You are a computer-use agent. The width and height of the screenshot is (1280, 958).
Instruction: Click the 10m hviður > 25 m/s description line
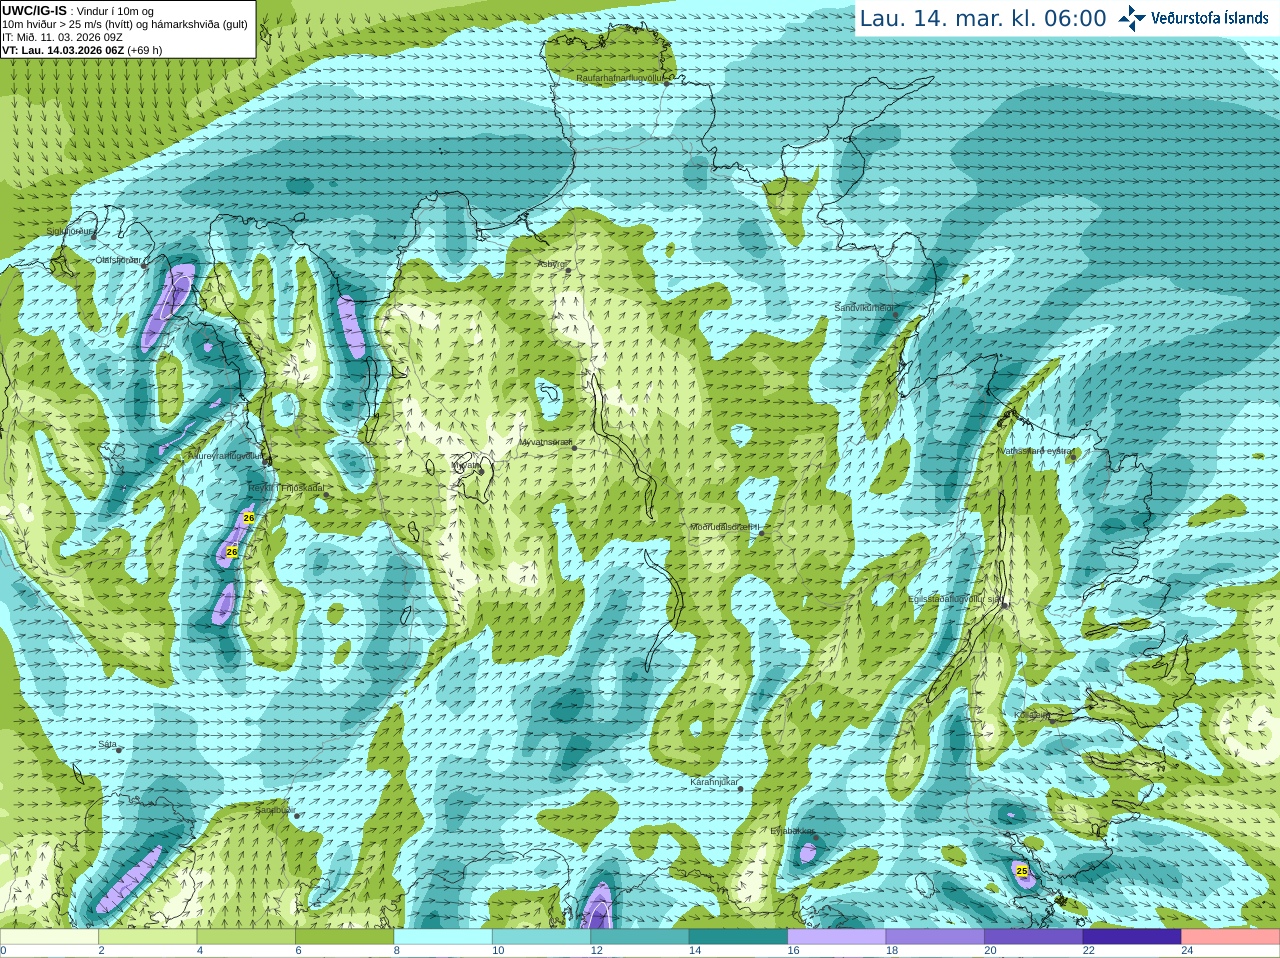[x=124, y=24]
